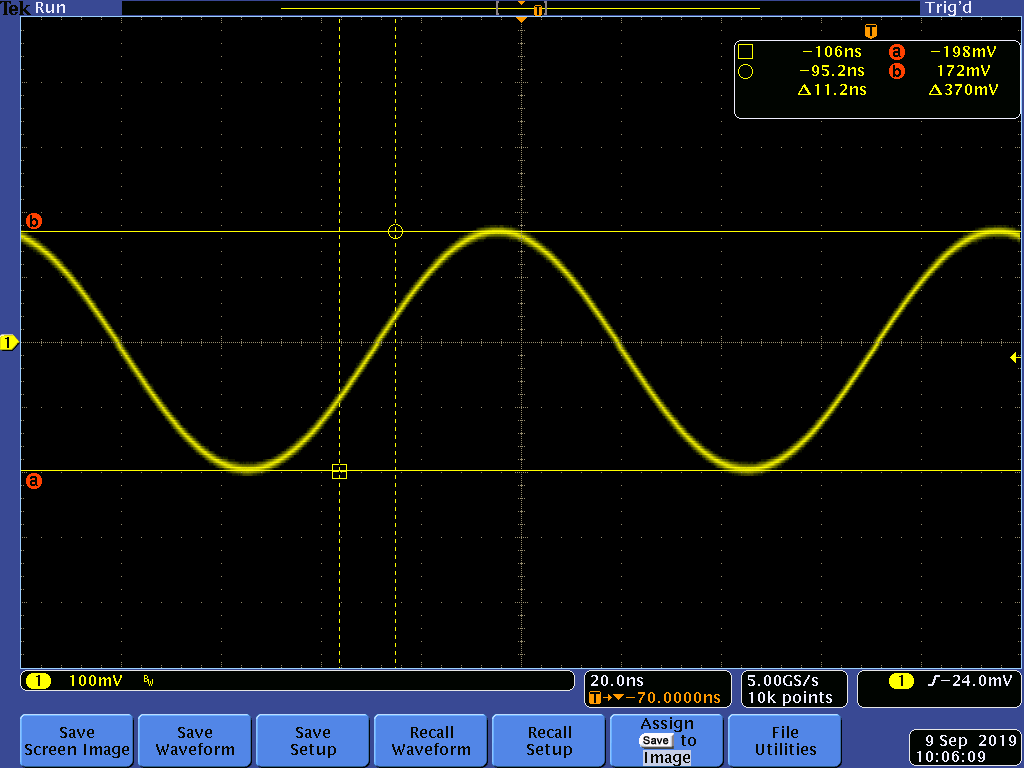Click the -198mV cursor a readout
Viewport: 1024px width, 768px height.
click(963, 52)
